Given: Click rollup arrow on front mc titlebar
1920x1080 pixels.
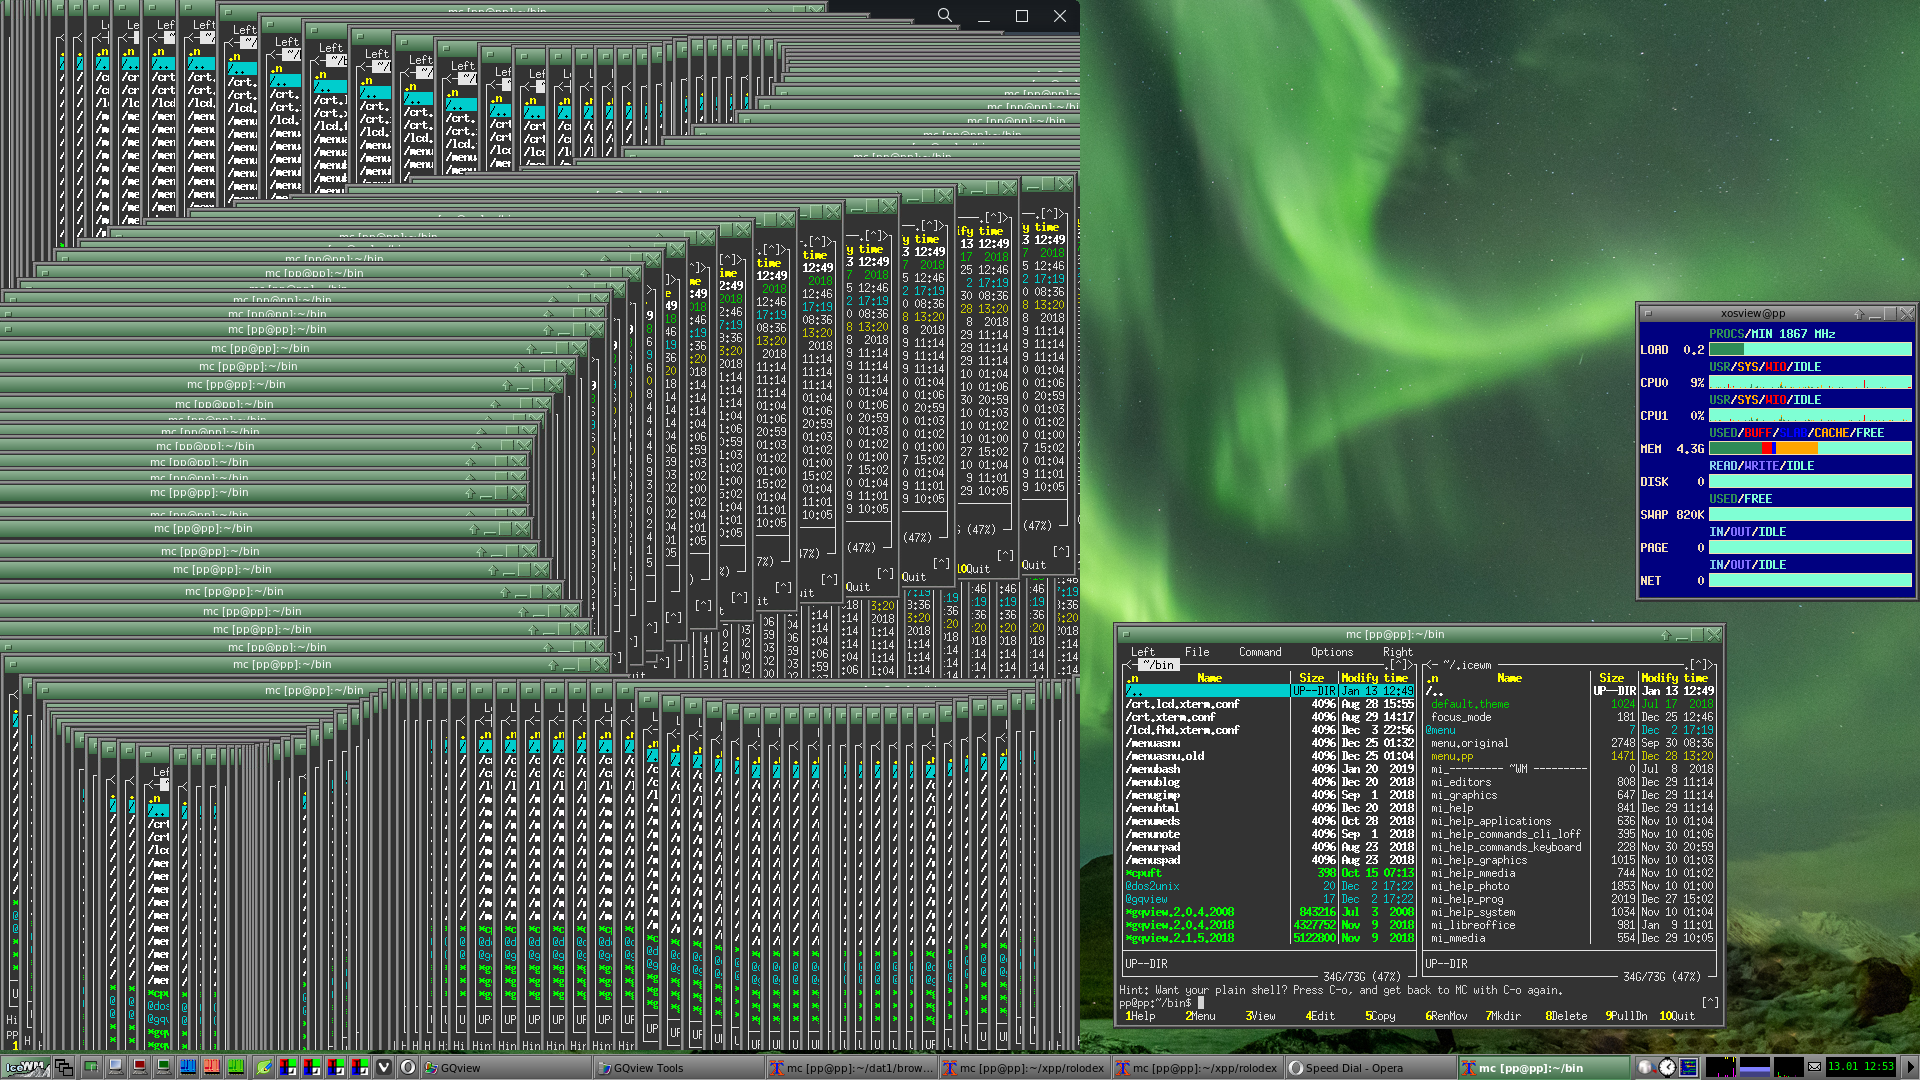Looking at the screenshot, I should (x=1665, y=635).
